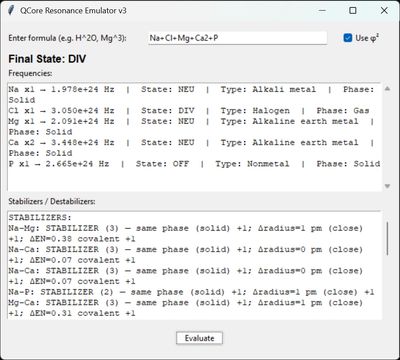This screenshot has width=400, height=360.
Task: Click the Na-Mg STABILIZER line
Action: (186, 234)
